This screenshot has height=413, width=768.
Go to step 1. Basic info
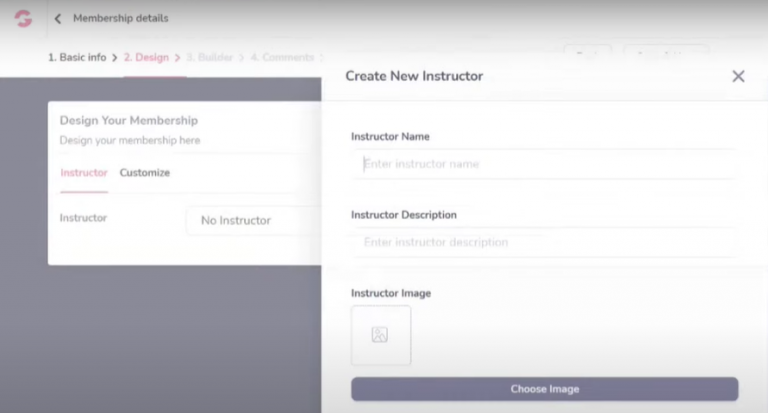click(77, 58)
